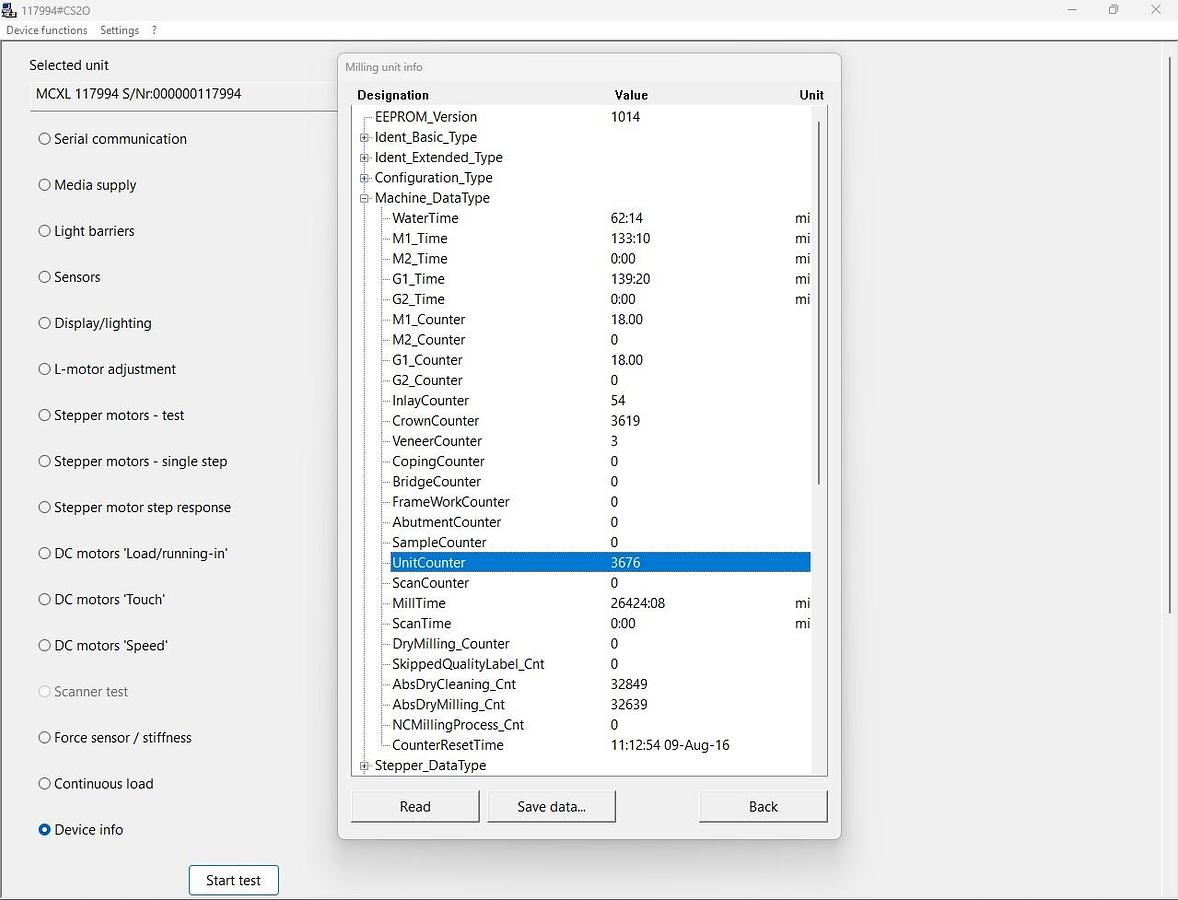
Task: Pick the Continuous load radio button
Action: pyautogui.click(x=45, y=783)
